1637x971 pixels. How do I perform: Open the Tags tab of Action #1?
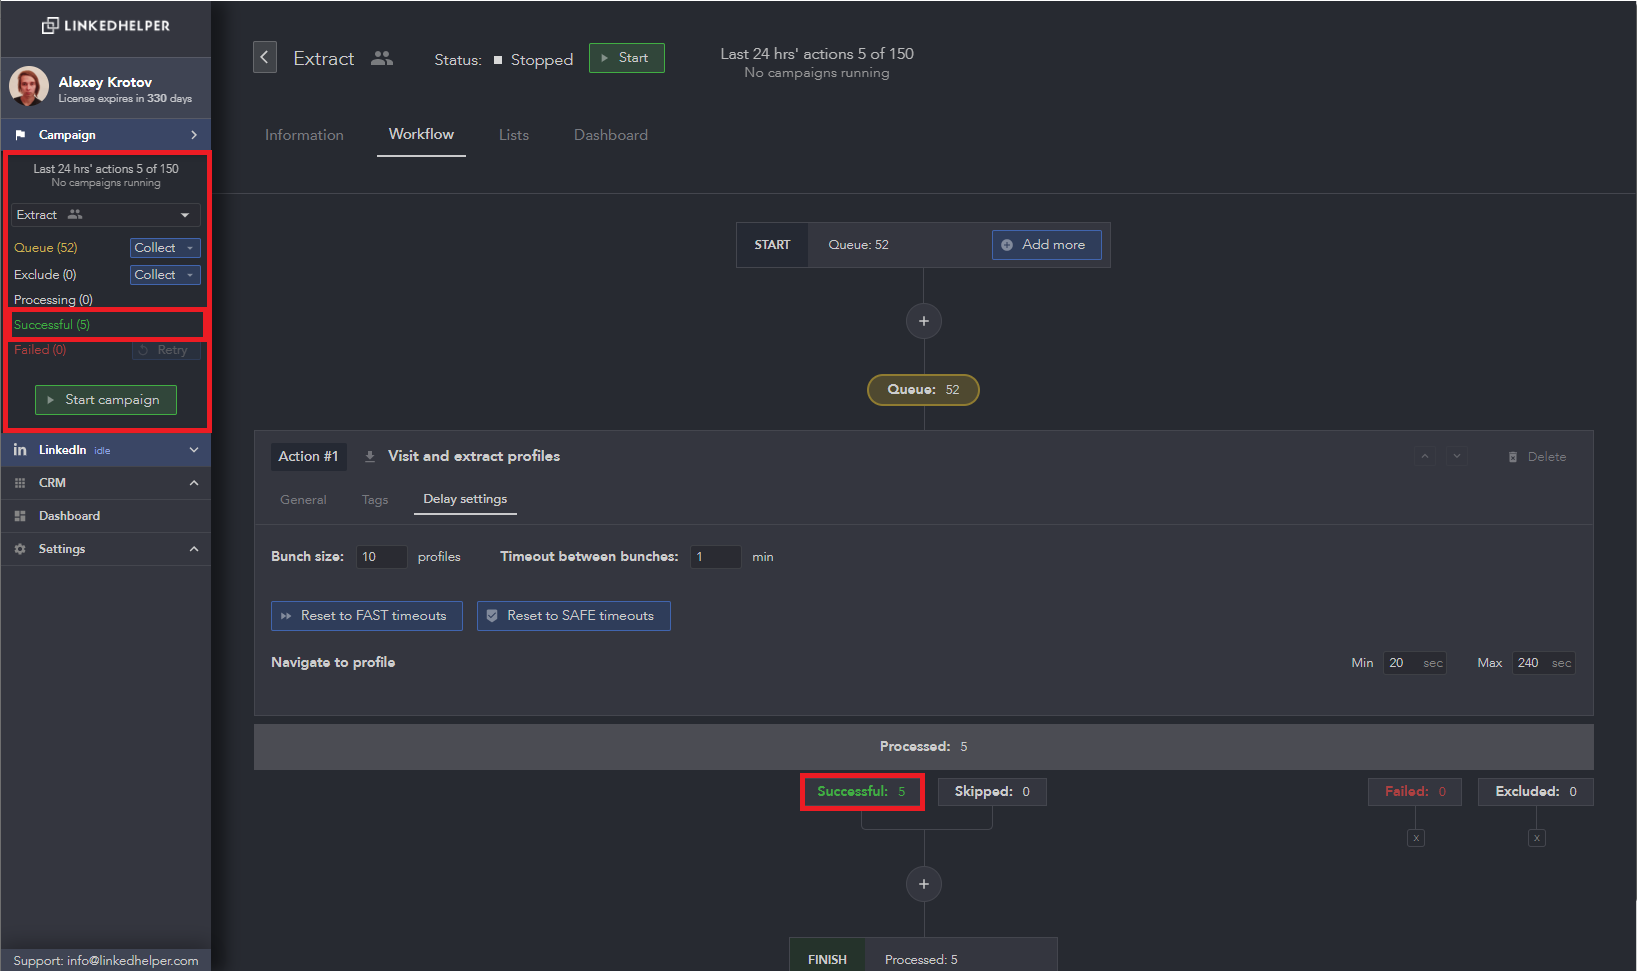pos(375,500)
